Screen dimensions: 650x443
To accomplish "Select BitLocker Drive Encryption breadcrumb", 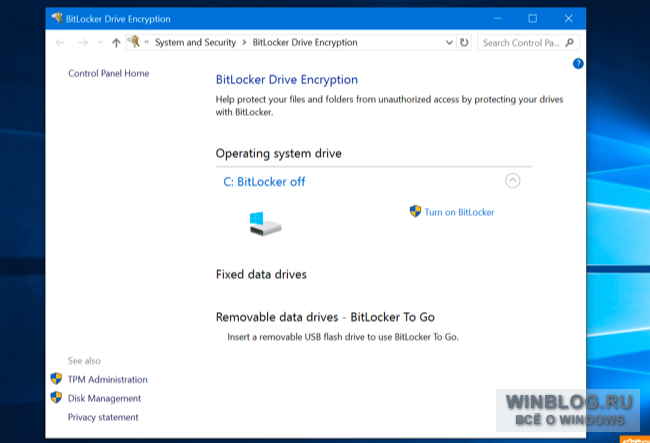I will (x=305, y=42).
